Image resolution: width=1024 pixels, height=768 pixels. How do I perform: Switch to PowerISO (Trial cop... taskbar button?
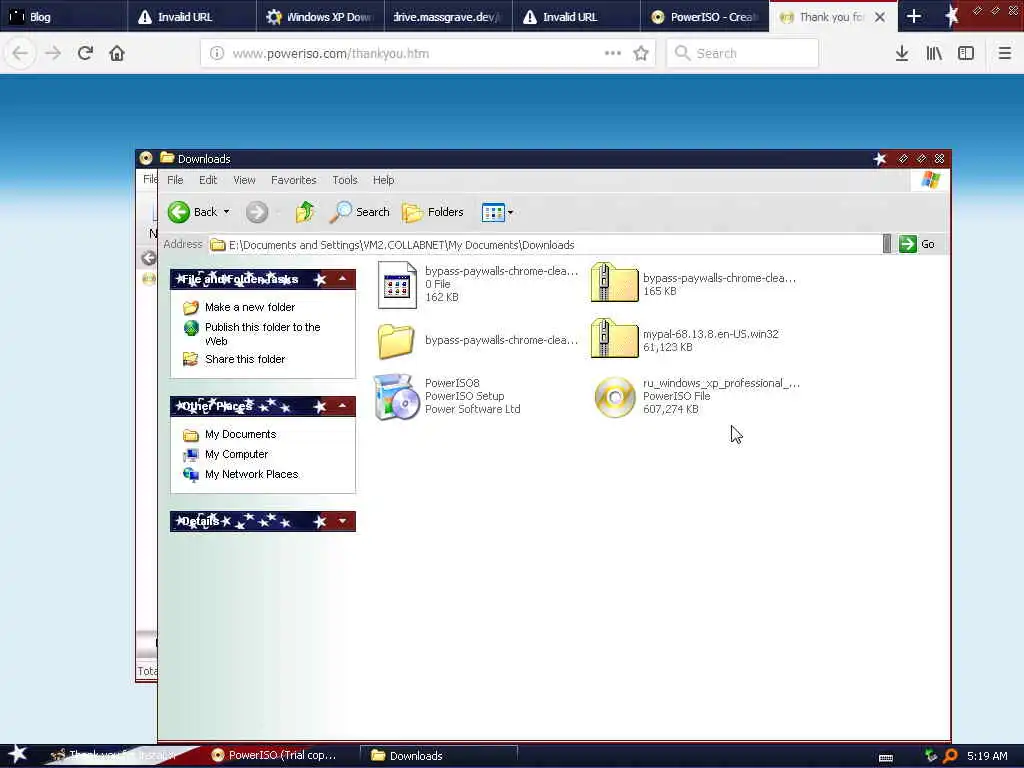click(x=278, y=755)
